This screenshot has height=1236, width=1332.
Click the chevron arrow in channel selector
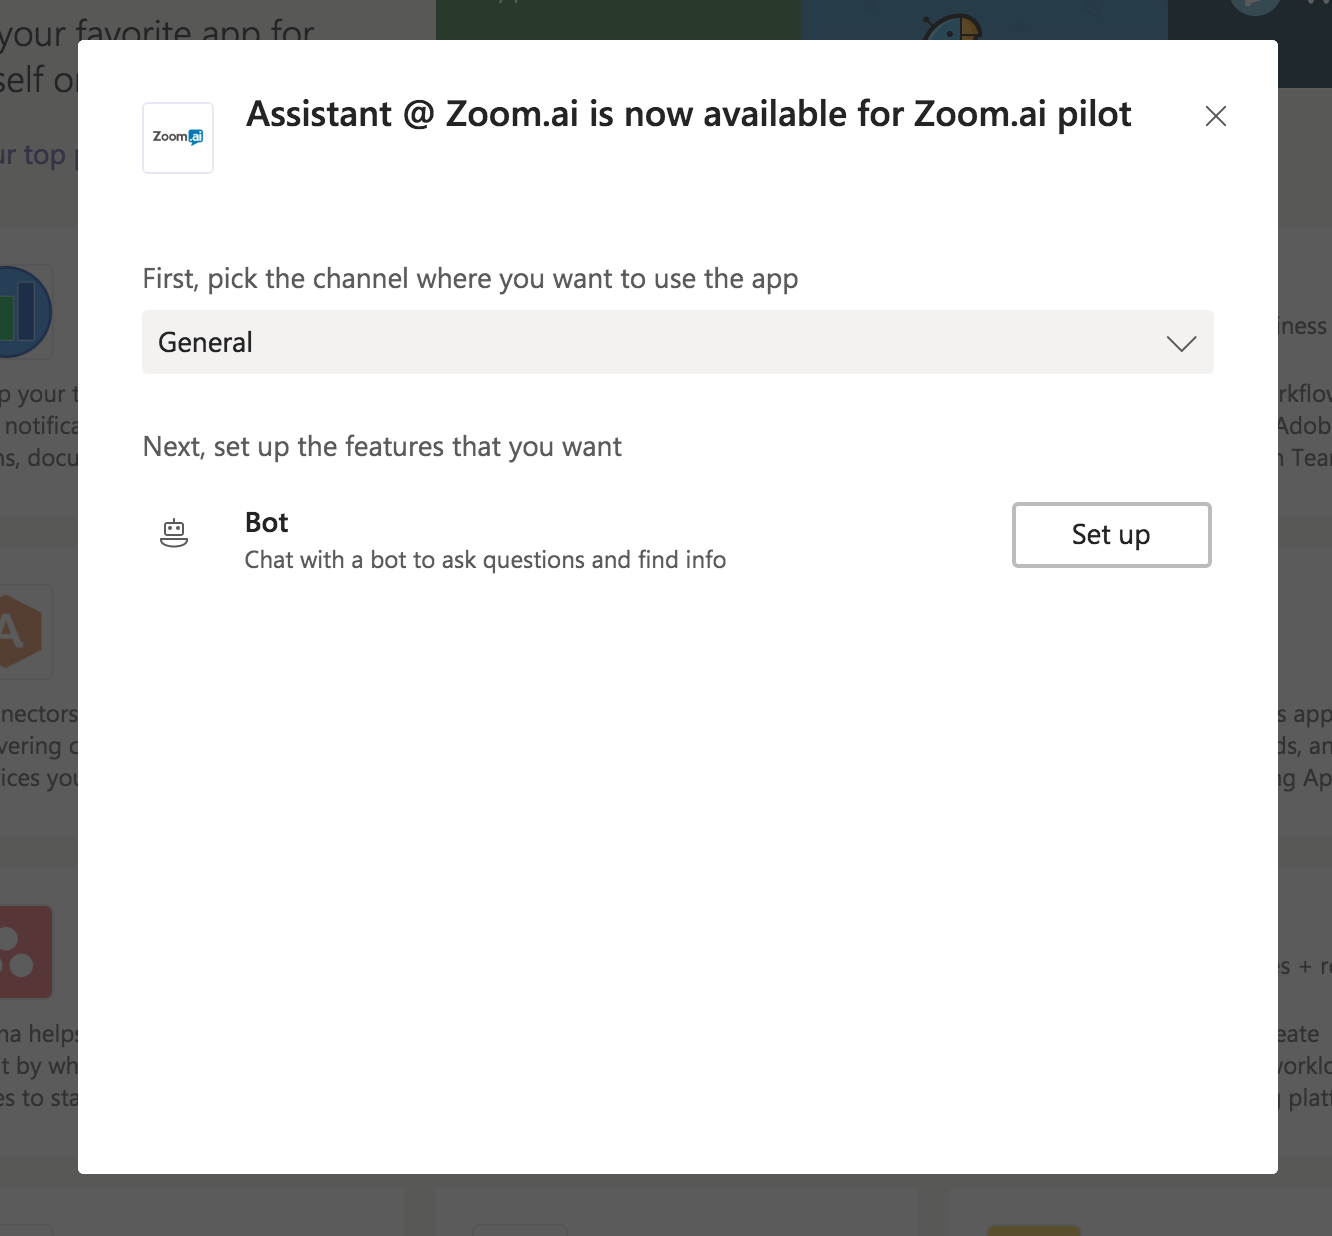[1181, 343]
